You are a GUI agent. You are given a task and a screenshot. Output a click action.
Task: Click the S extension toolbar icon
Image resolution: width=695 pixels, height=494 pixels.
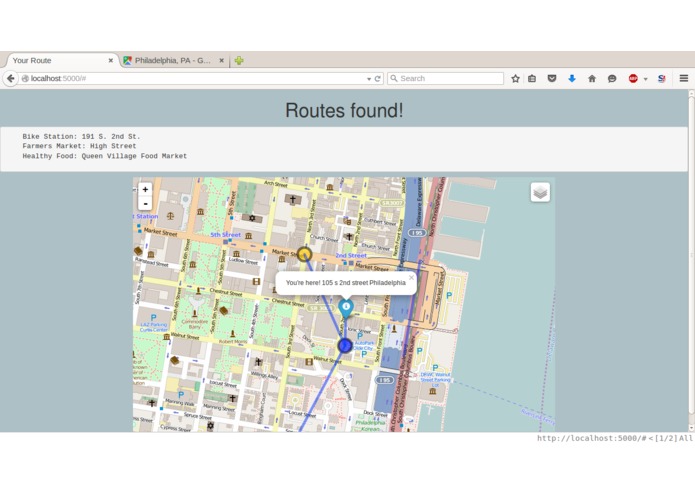click(x=662, y=78)
